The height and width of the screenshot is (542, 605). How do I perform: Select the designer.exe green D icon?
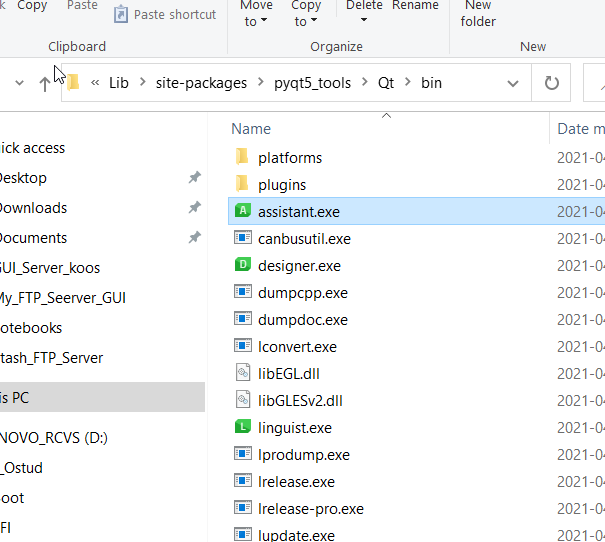click(243, 265)
